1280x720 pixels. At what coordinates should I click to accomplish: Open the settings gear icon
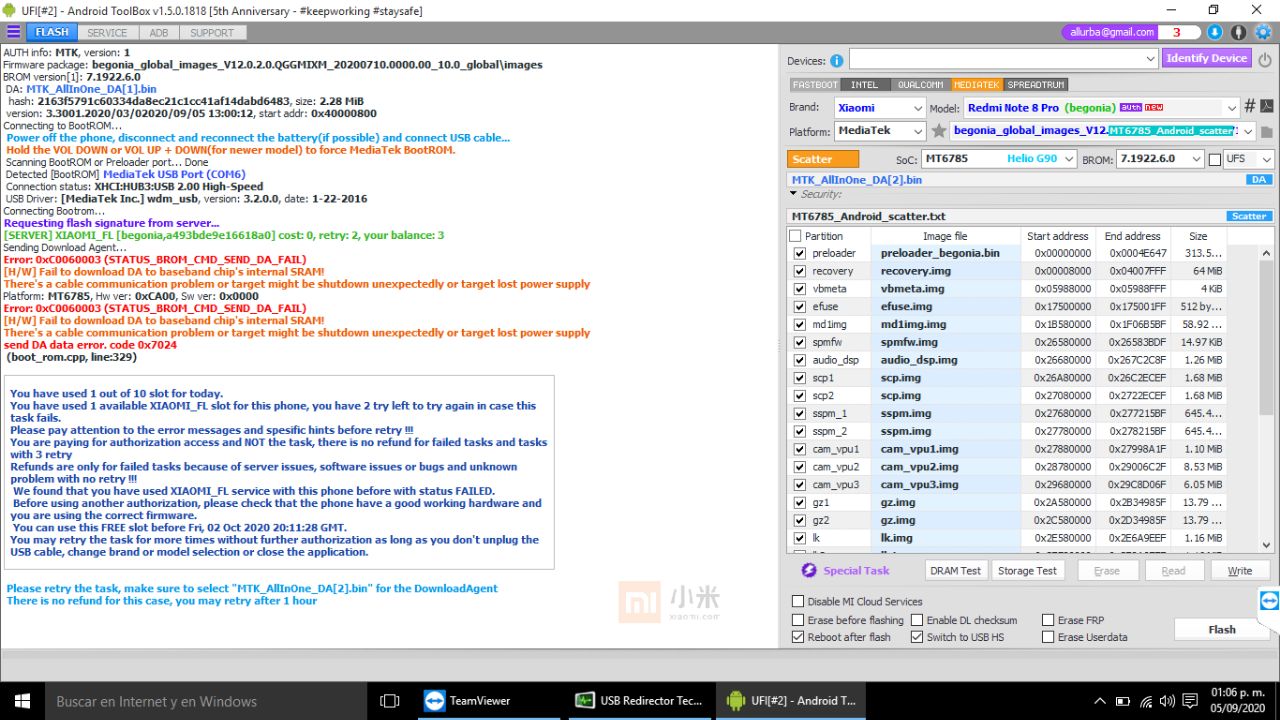coord(1263,32)
